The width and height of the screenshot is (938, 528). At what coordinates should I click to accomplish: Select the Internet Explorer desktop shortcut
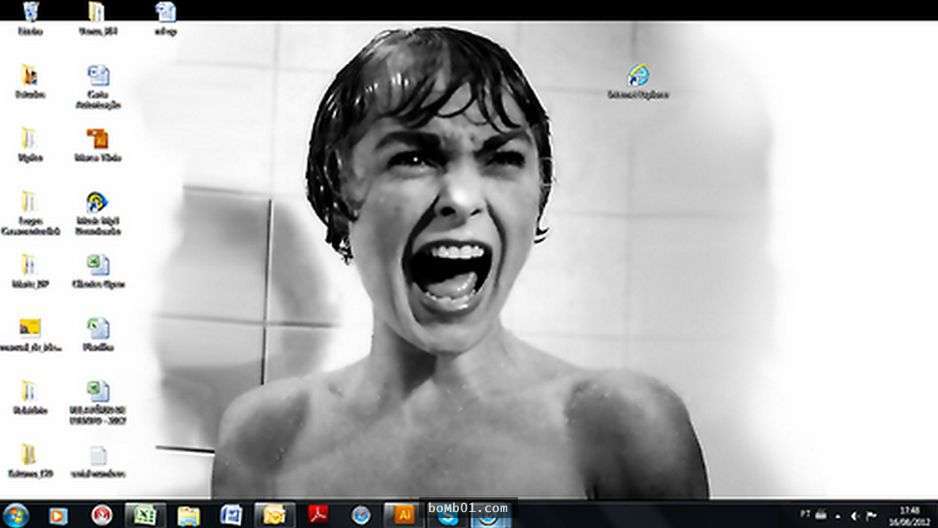638,82
